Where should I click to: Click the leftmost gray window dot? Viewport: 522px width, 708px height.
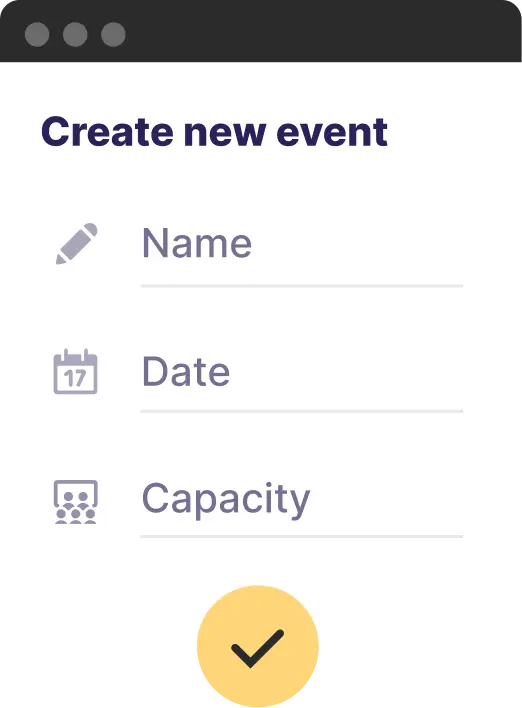pyautogui.click(x=37, y=34)
